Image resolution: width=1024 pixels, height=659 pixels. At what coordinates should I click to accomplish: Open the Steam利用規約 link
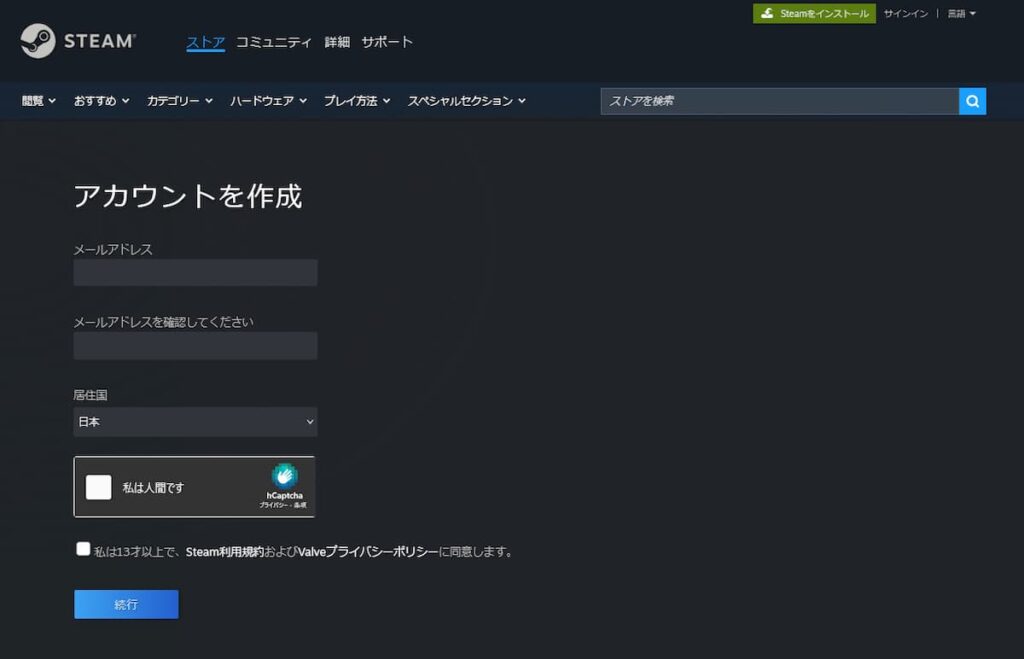pos(225,552)
